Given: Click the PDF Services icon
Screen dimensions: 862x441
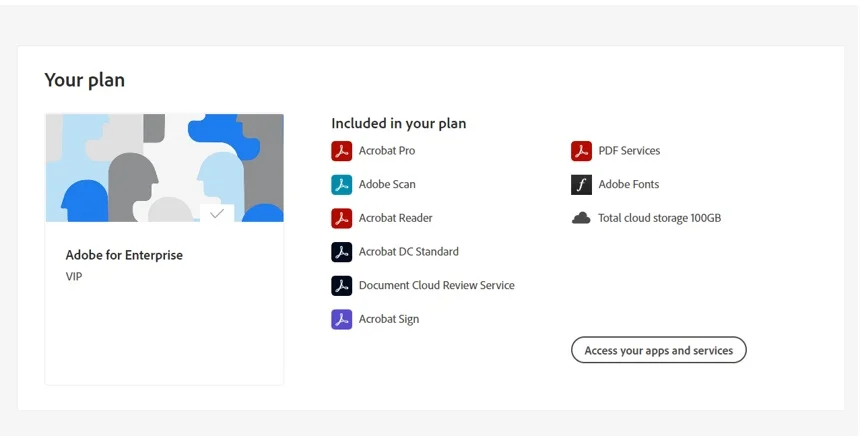Looking at the screenshot, I should [581, 151].
